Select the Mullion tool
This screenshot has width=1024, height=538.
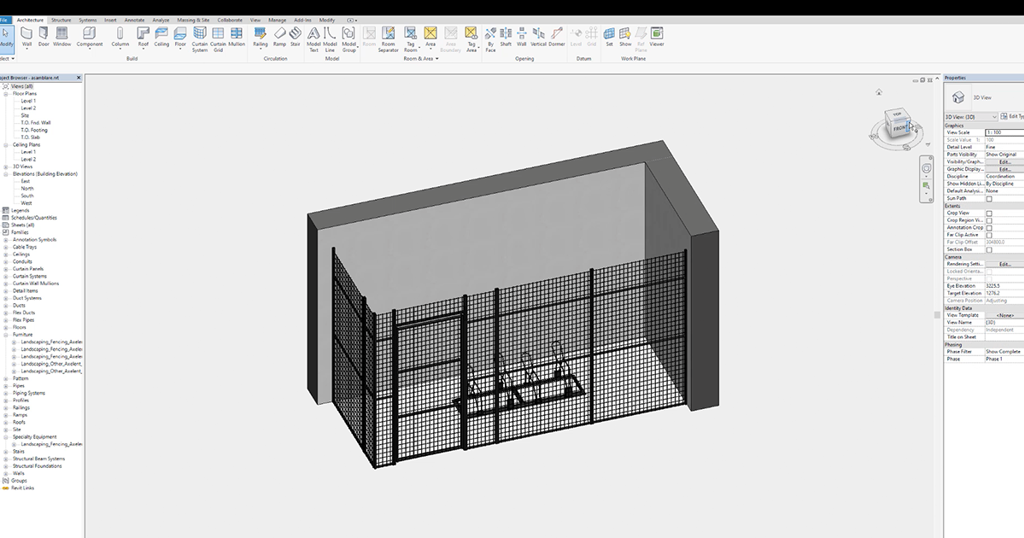pyautogui.click(x=236, y=37)
